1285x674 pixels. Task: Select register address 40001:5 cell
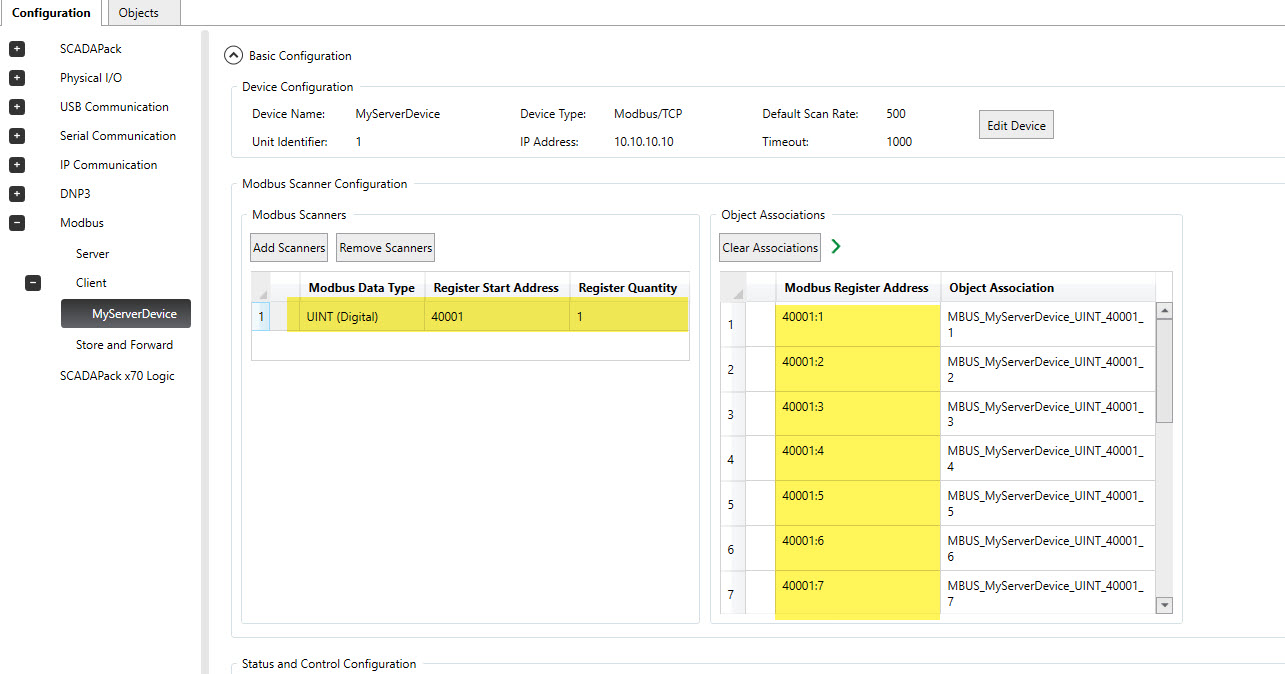tap(857, 504)
